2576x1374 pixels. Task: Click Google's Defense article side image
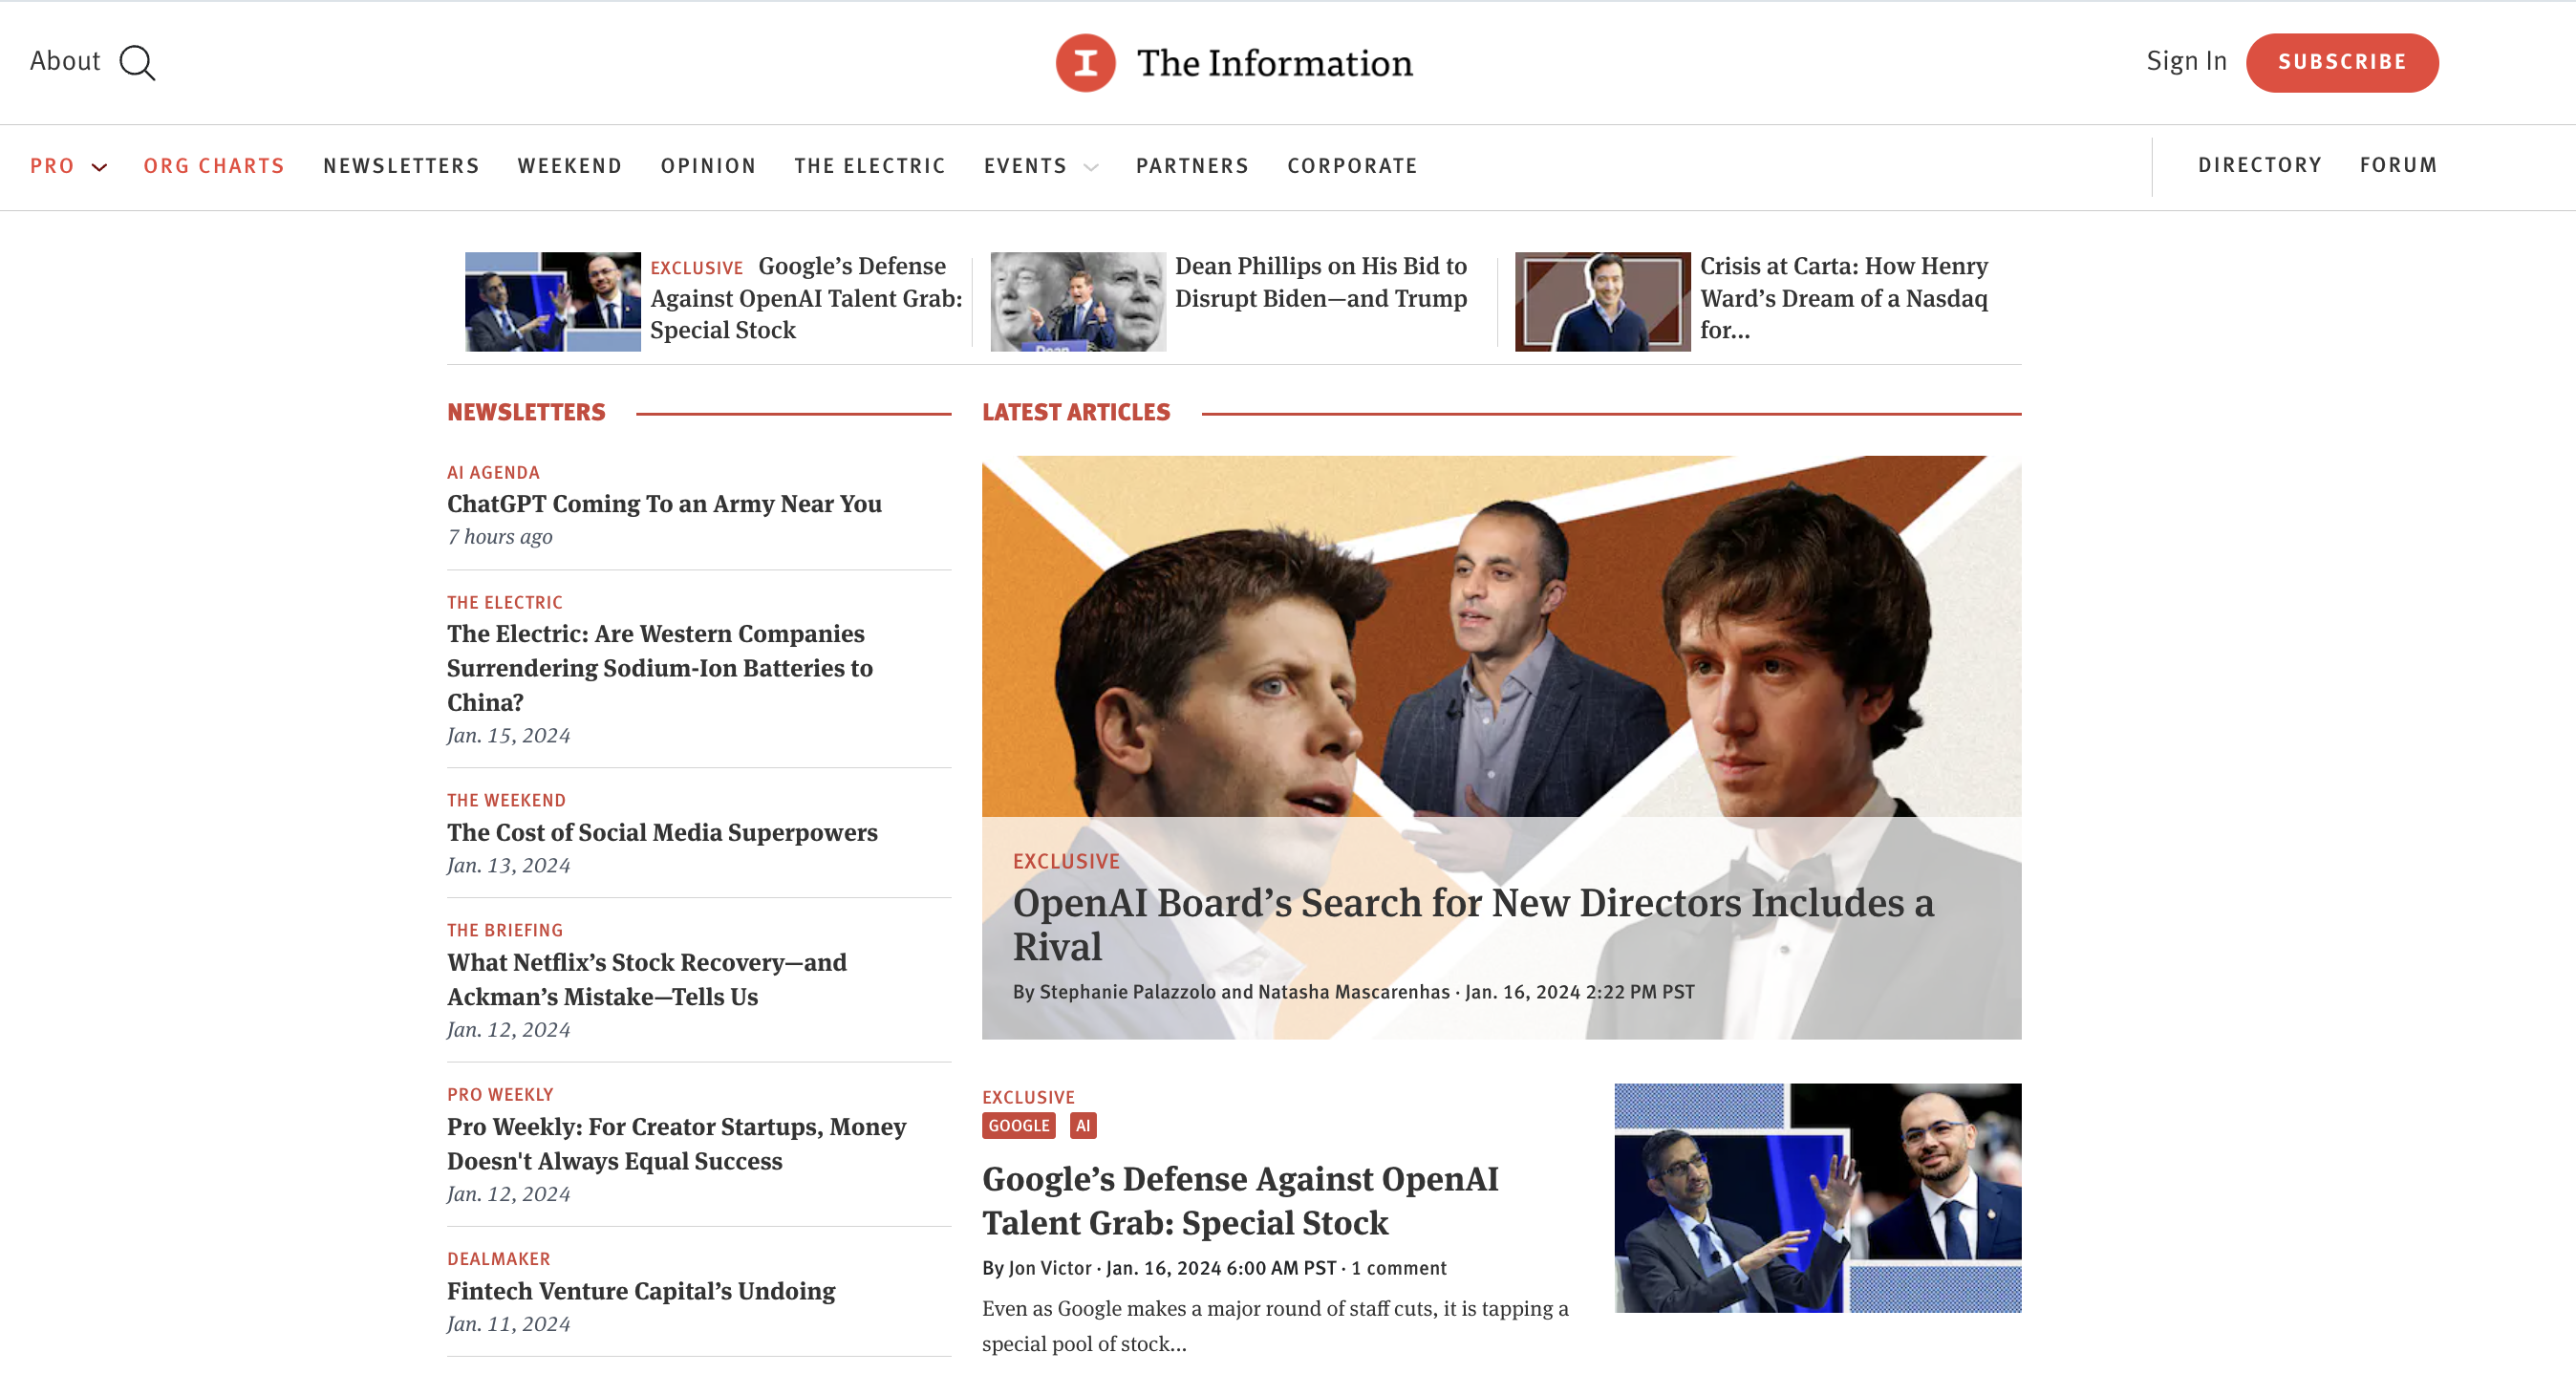pyautogui.click(x=1817, y=1197)
